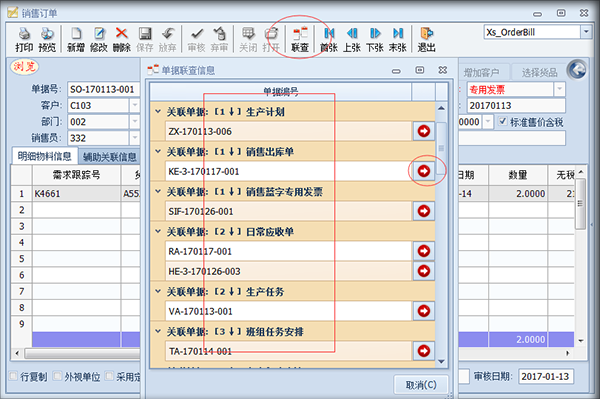Go to last record 末张
Screen dimensions: 600x399
(x=398, y=39)
